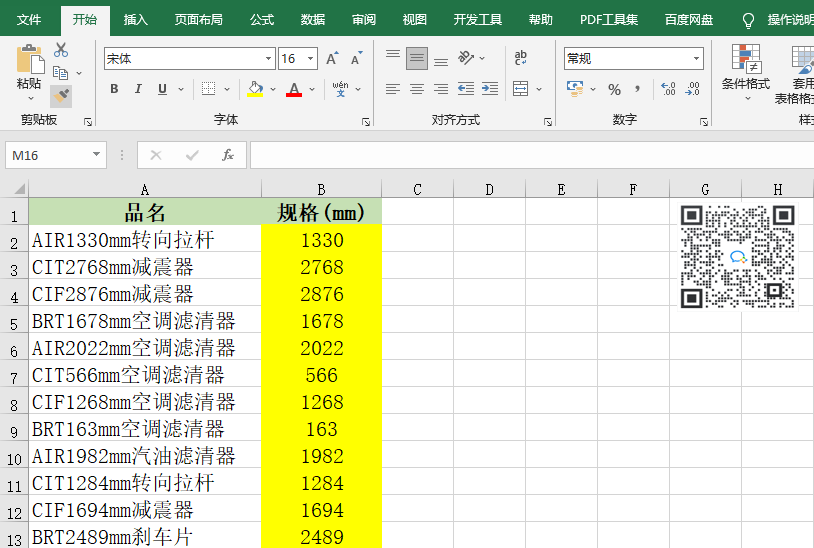Expand the font color dropdown arrow
Image resolution: width=814 pixels, height=548 pixels.
(312, 89)
